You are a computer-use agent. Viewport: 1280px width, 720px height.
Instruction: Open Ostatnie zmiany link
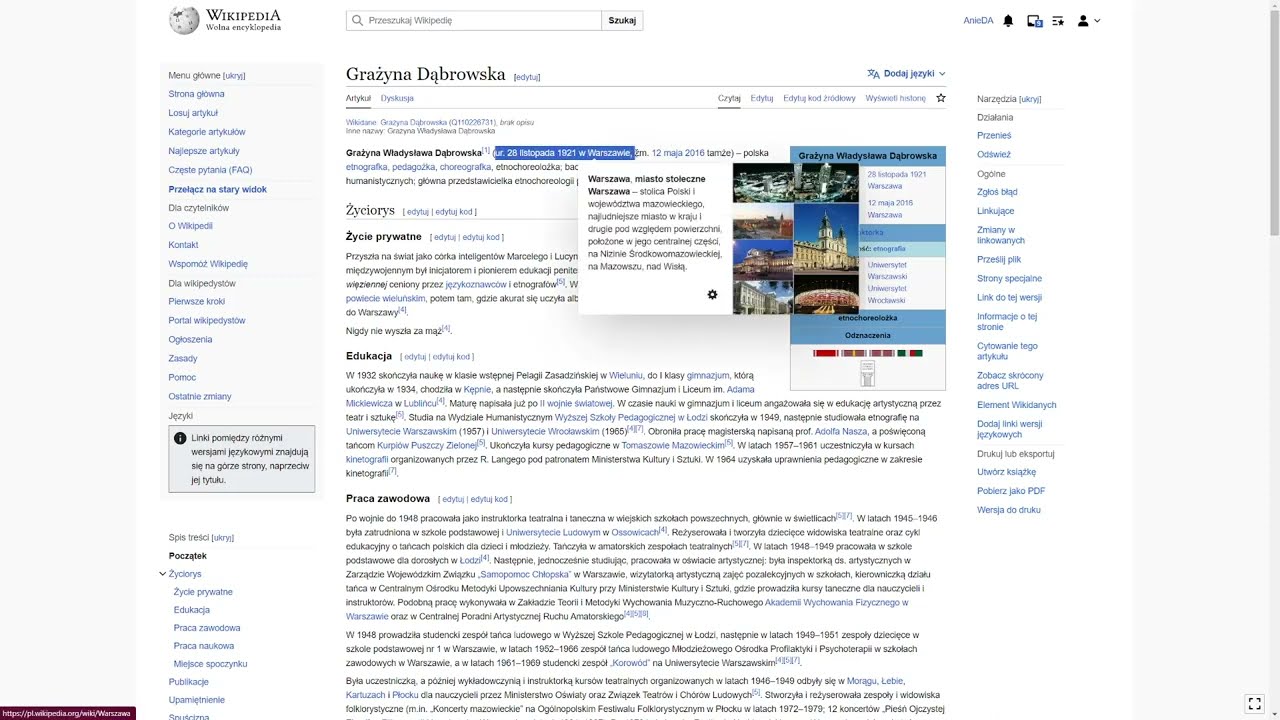200,396
